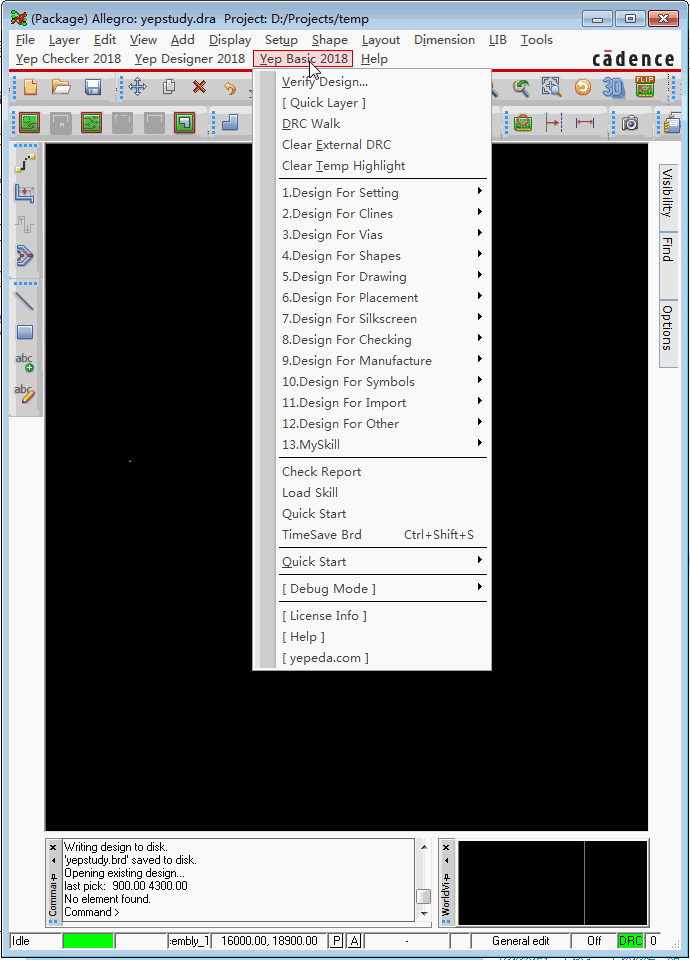This screenshot has width=690, height=960.
Task: Select the Move tool icon
Action: (x=138, y=87)
